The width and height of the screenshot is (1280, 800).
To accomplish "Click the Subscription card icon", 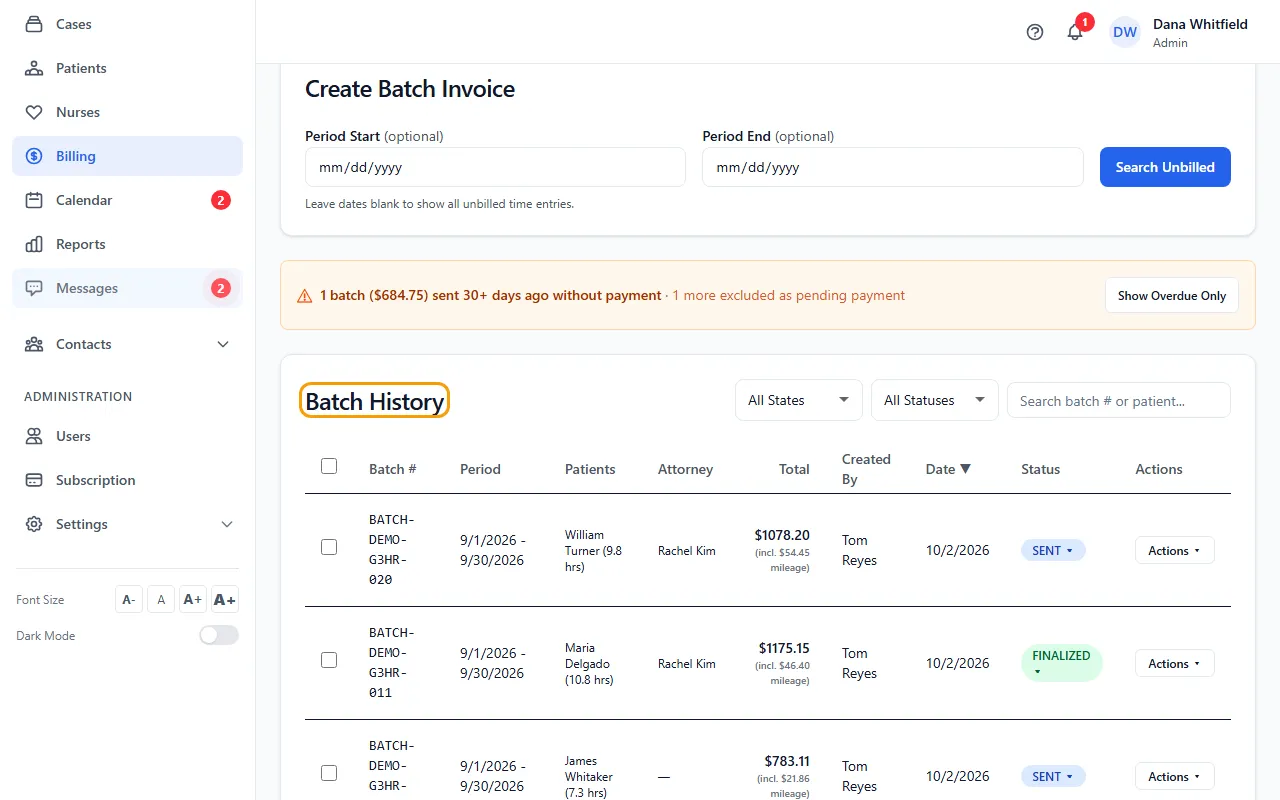I will [34, 480].
